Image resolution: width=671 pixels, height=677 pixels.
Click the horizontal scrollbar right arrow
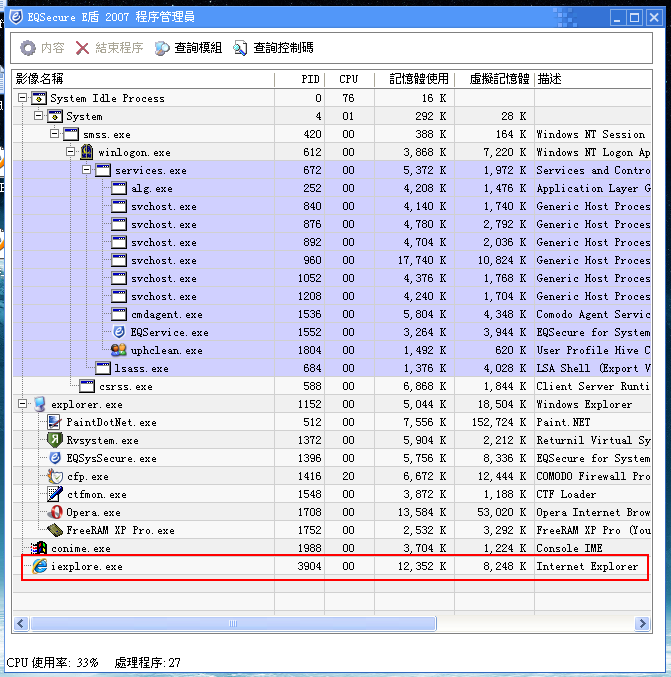(643, 623)
